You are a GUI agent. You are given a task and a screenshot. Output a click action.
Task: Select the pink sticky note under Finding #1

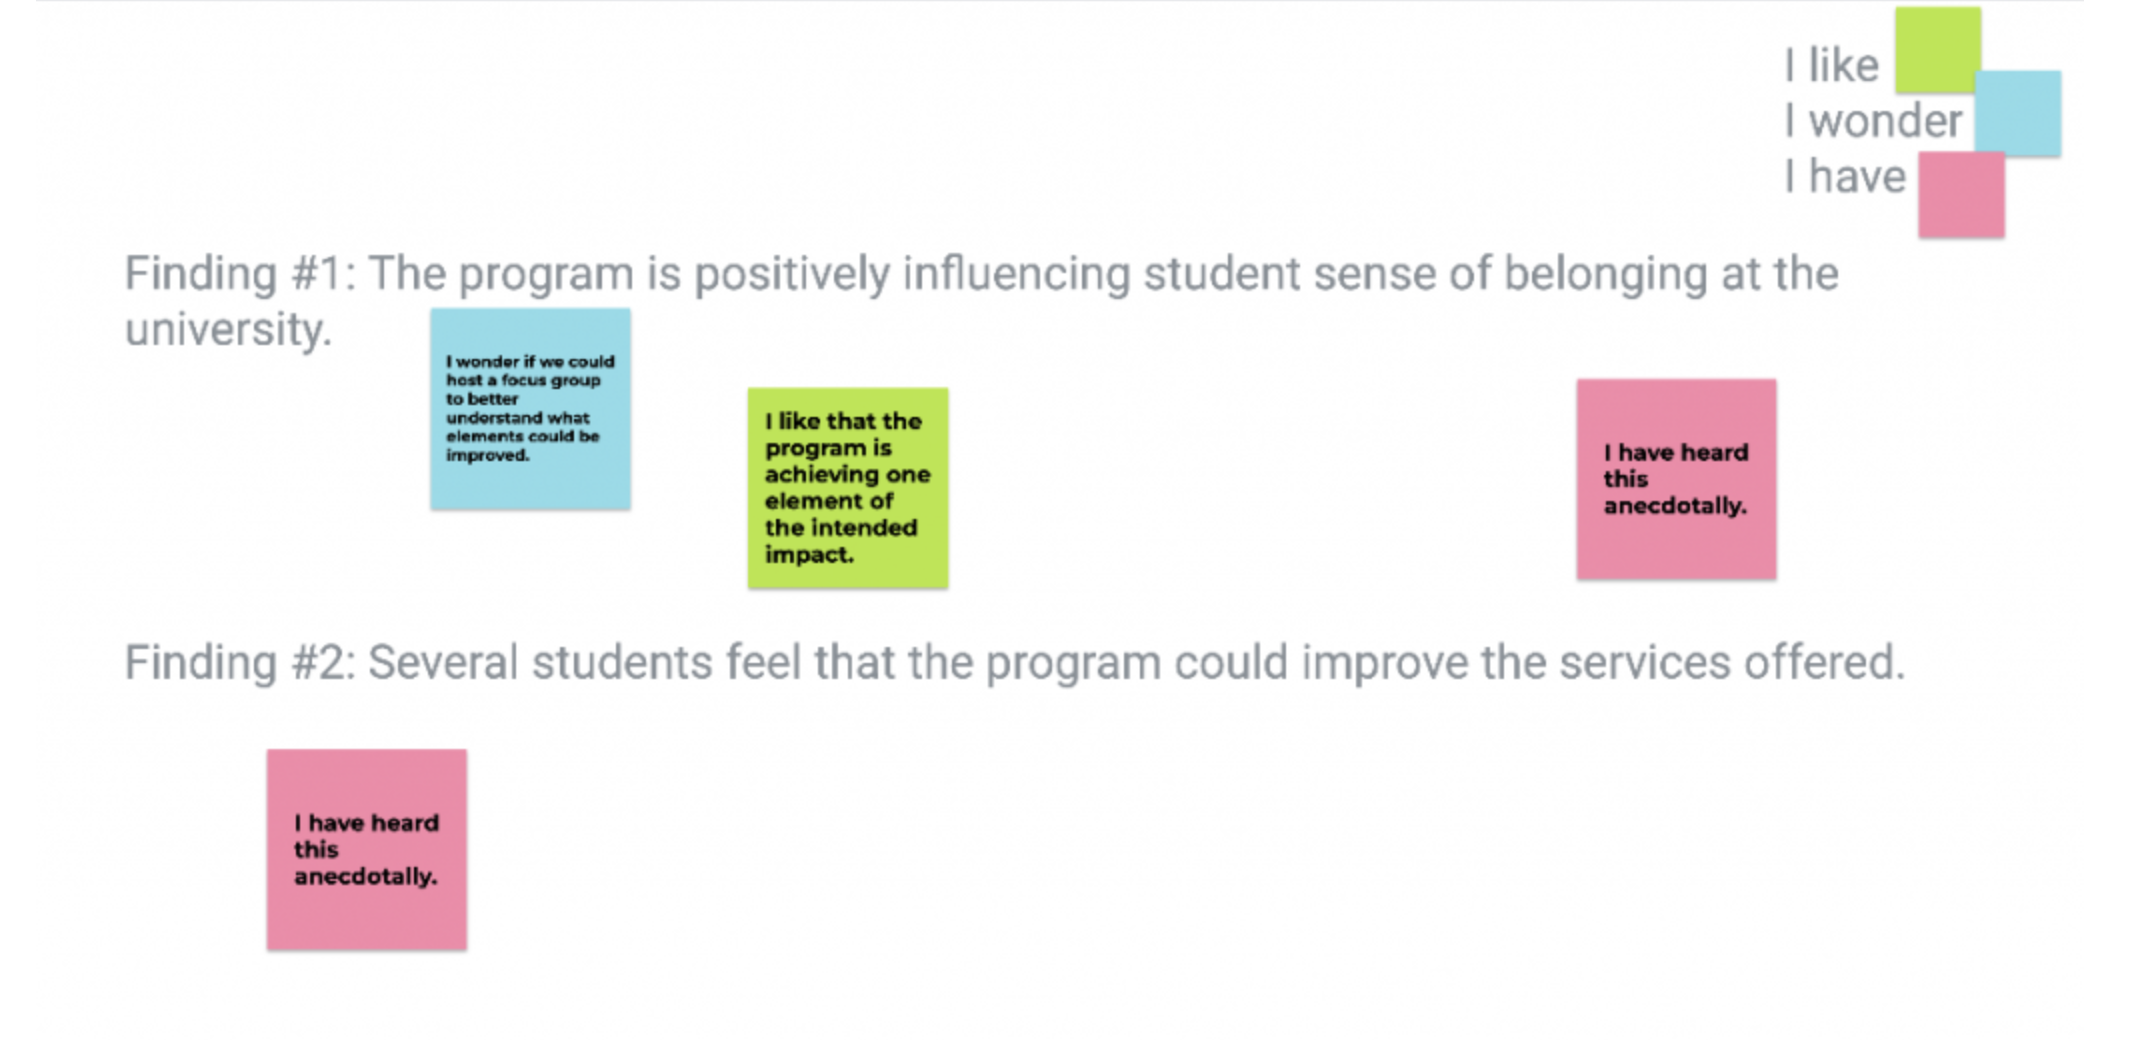[x=1676, y=478]
